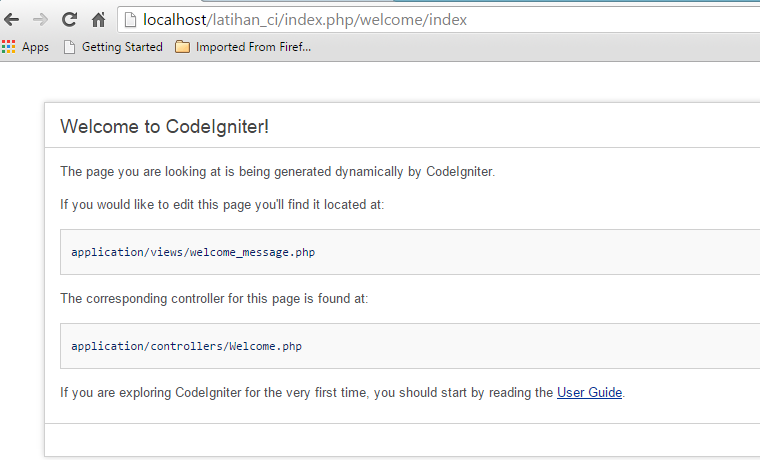This screenshot has width=760, height=460.
Task: Go to the browser Home page
Action: click(98, 20)
